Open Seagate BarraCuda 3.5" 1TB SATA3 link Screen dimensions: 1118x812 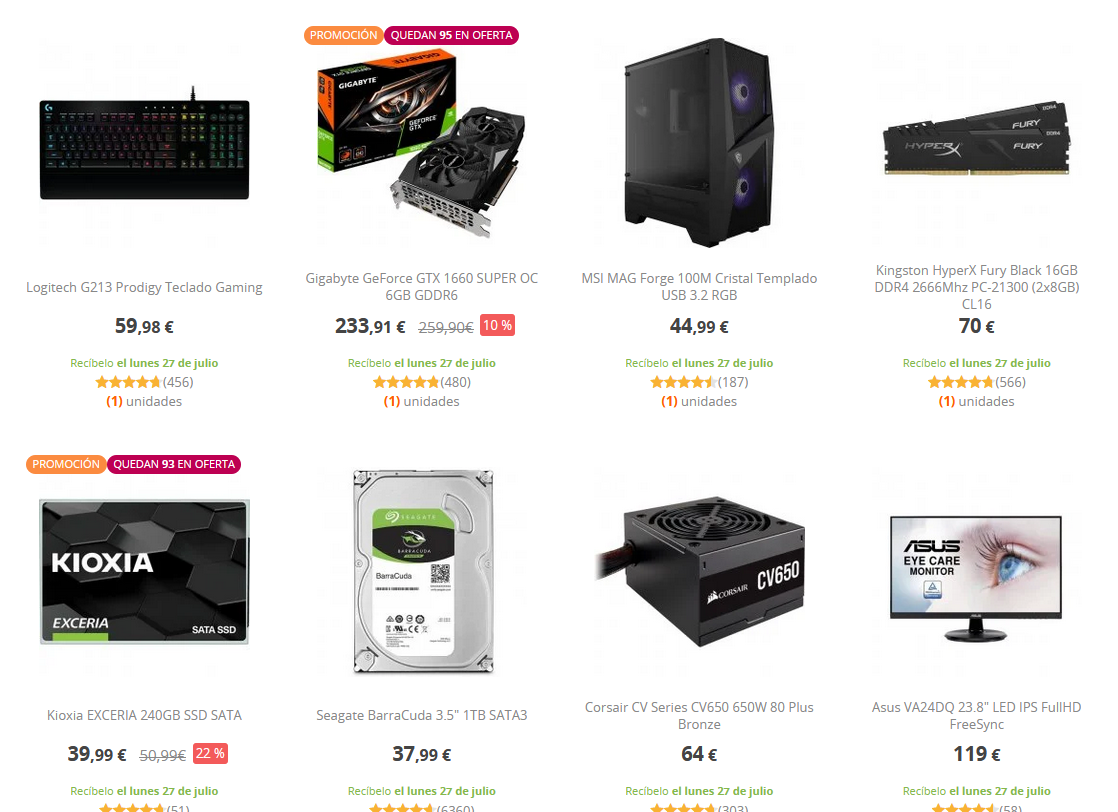pyautogui.click(x=421, y=715)
